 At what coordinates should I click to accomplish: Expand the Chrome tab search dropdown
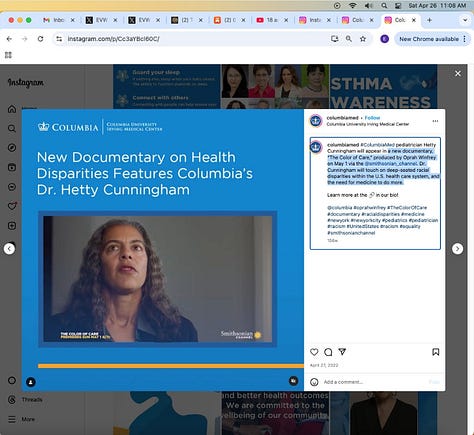click(465, 20)
